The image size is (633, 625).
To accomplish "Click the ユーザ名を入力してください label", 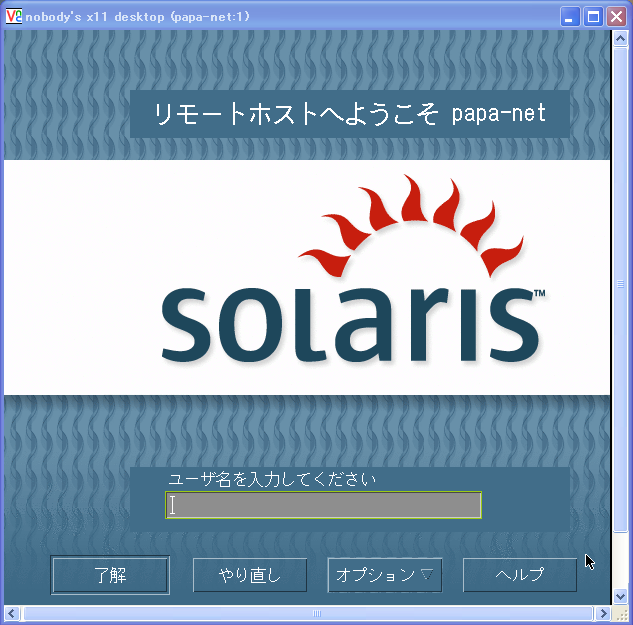I will point(272,479).
